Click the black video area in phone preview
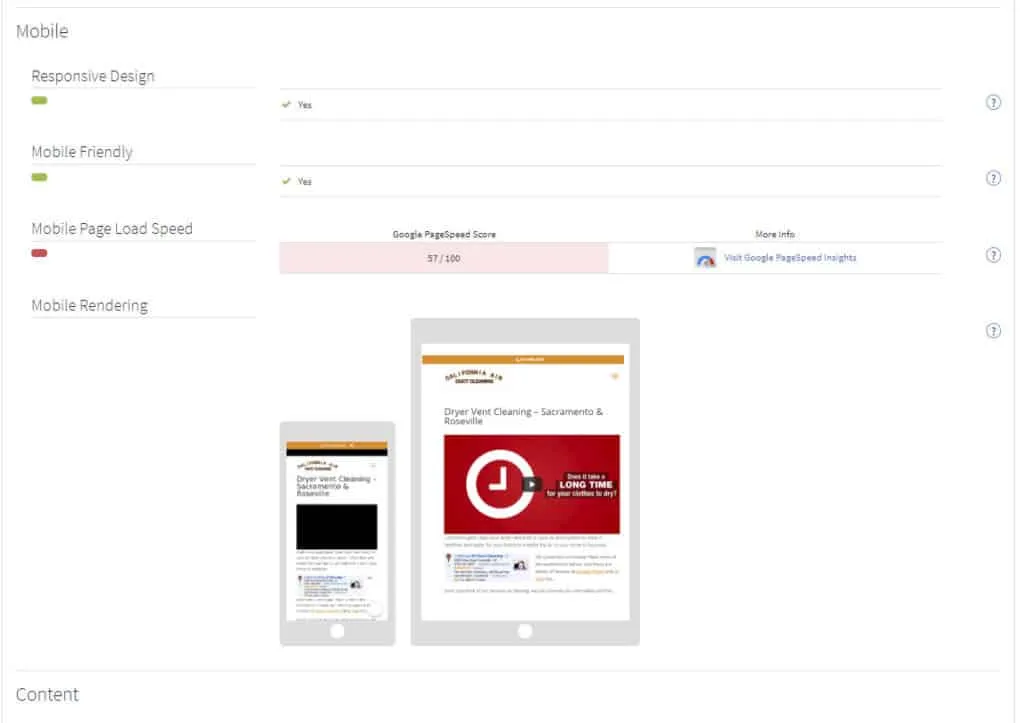Image resolution: width=1024 pixels, height=723 pixels. point(337,526)
